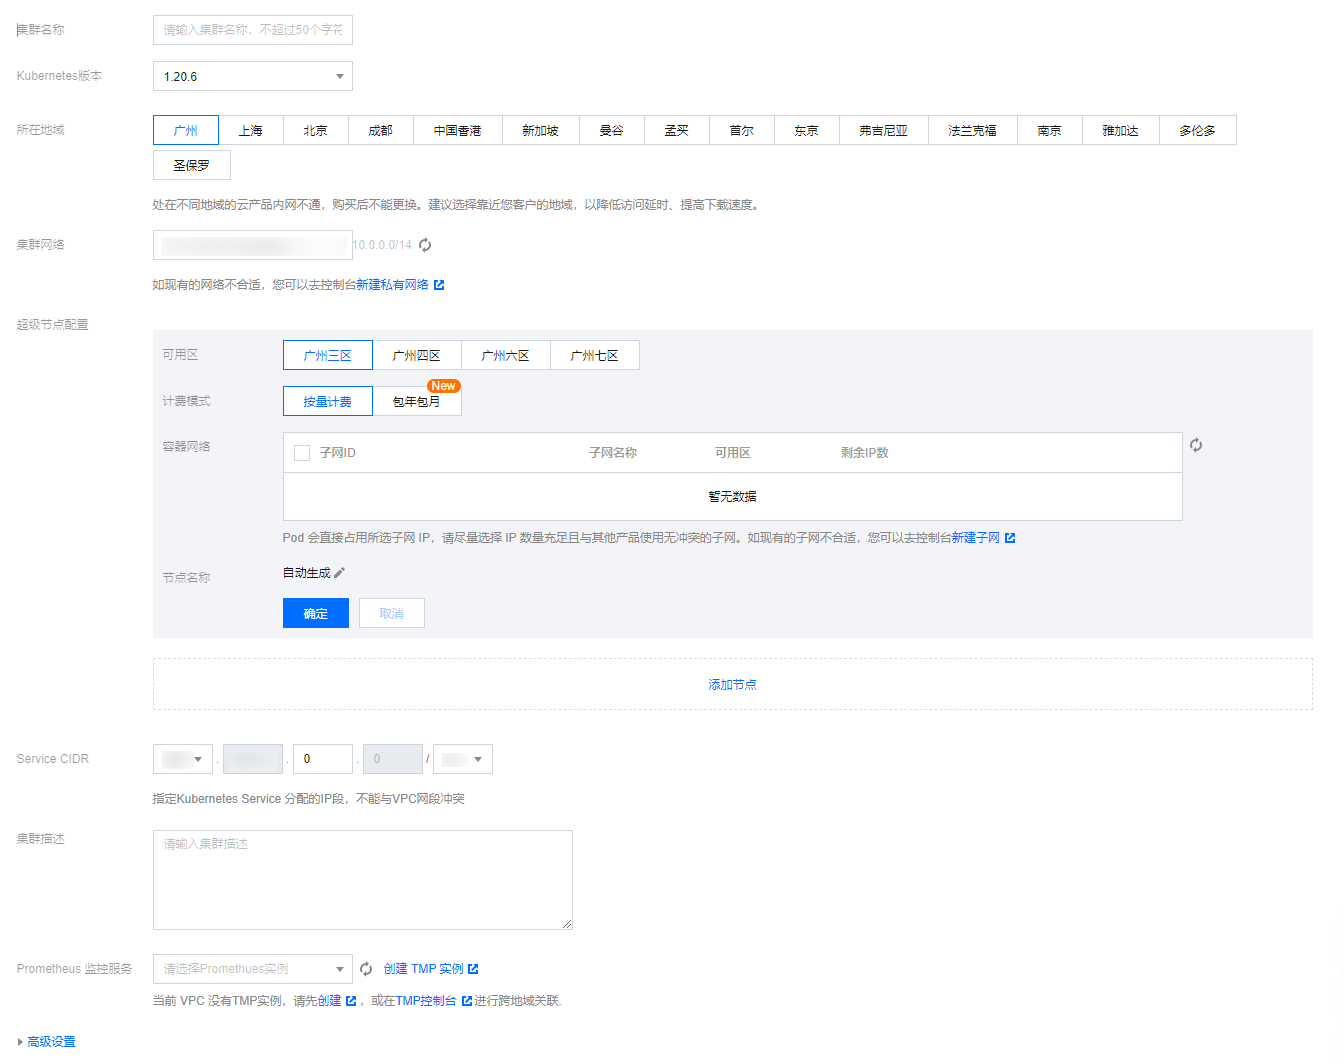Screen dimensions: 1344x1063
Task: Edit node name with pencil icon
Action: coord(339,571)
